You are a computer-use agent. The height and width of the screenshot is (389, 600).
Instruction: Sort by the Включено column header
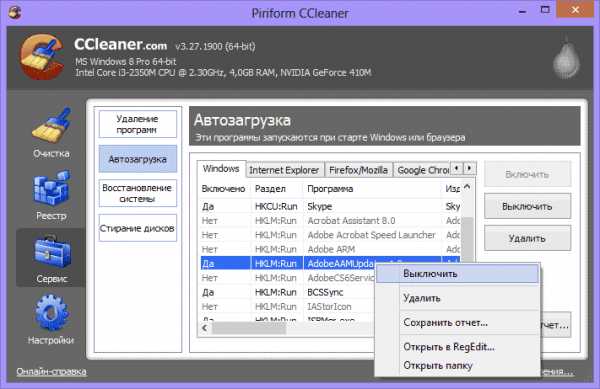[224, 189]
